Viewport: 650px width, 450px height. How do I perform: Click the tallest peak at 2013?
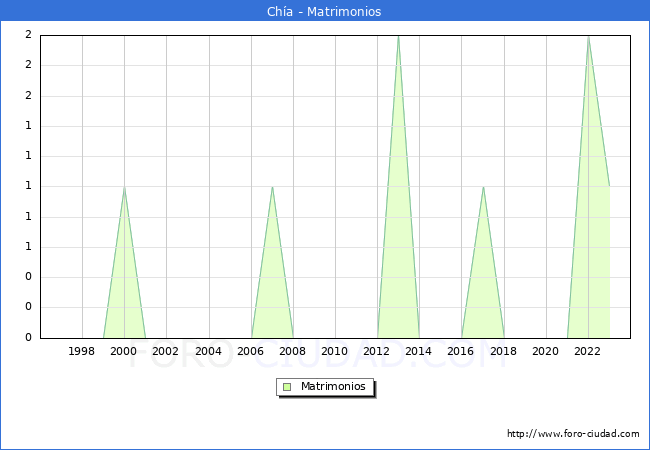[x=398, y=37]
